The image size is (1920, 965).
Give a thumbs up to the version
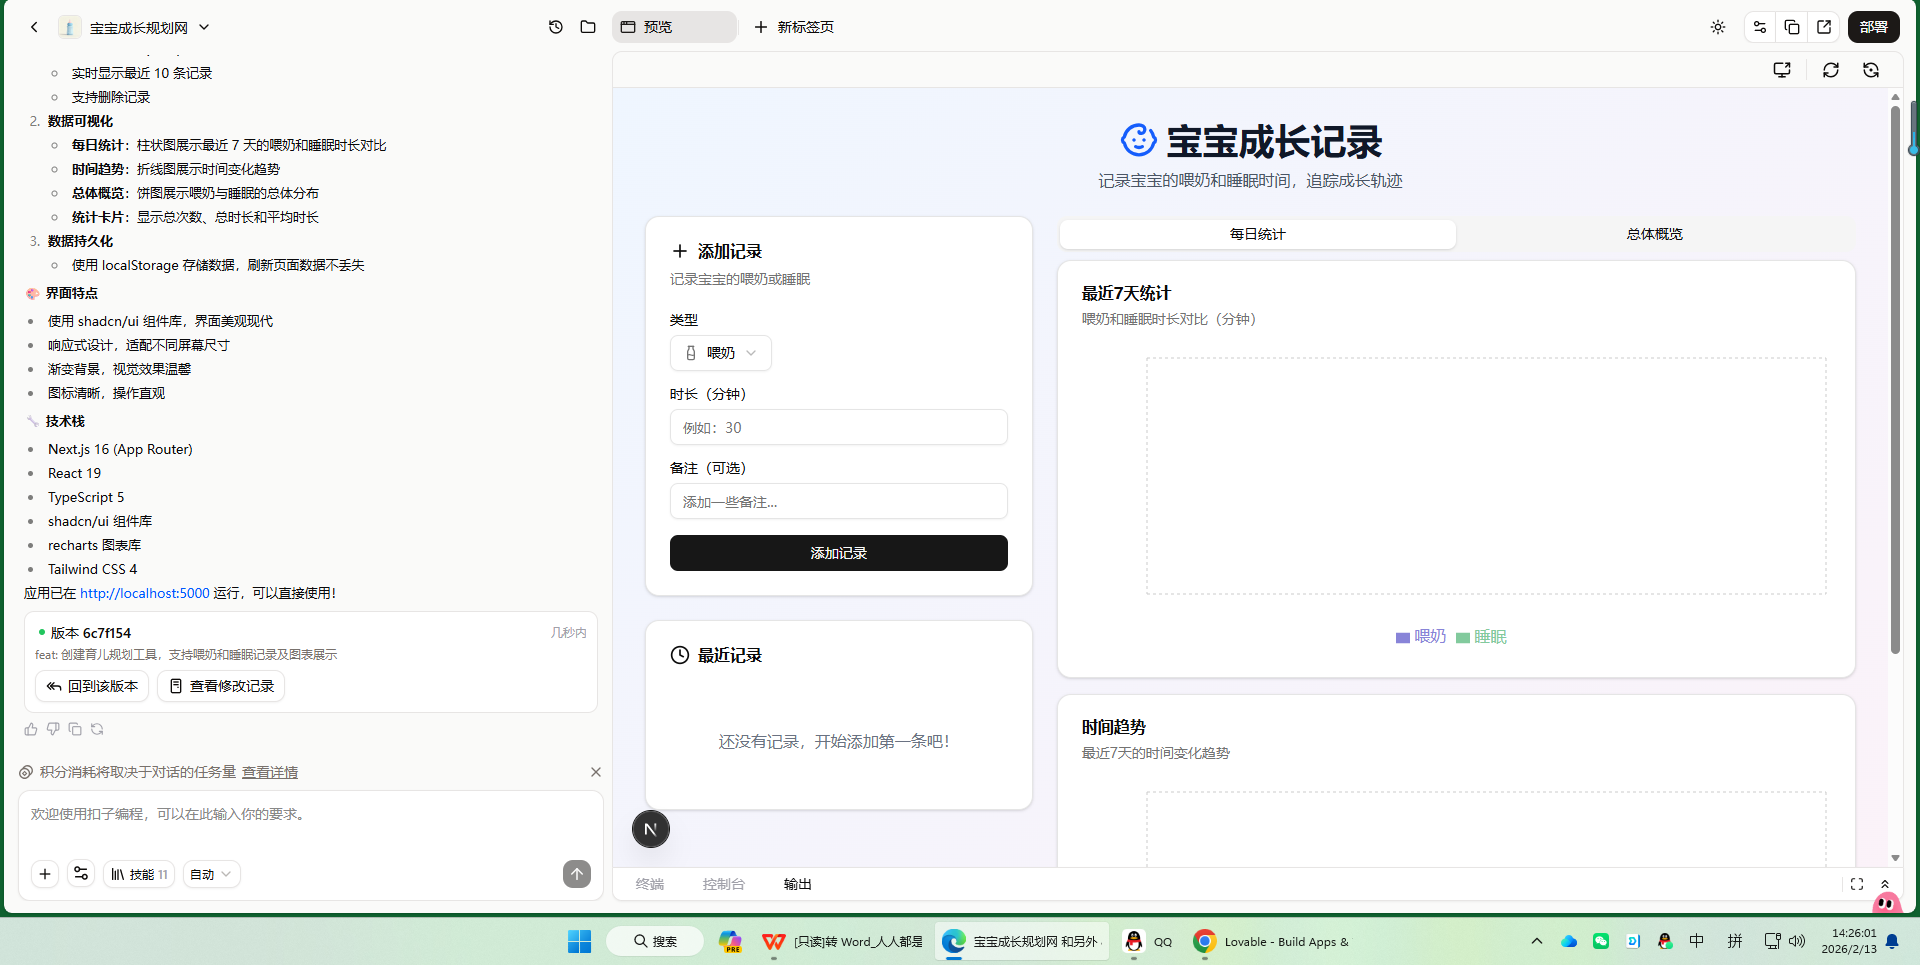pos(30,729)
